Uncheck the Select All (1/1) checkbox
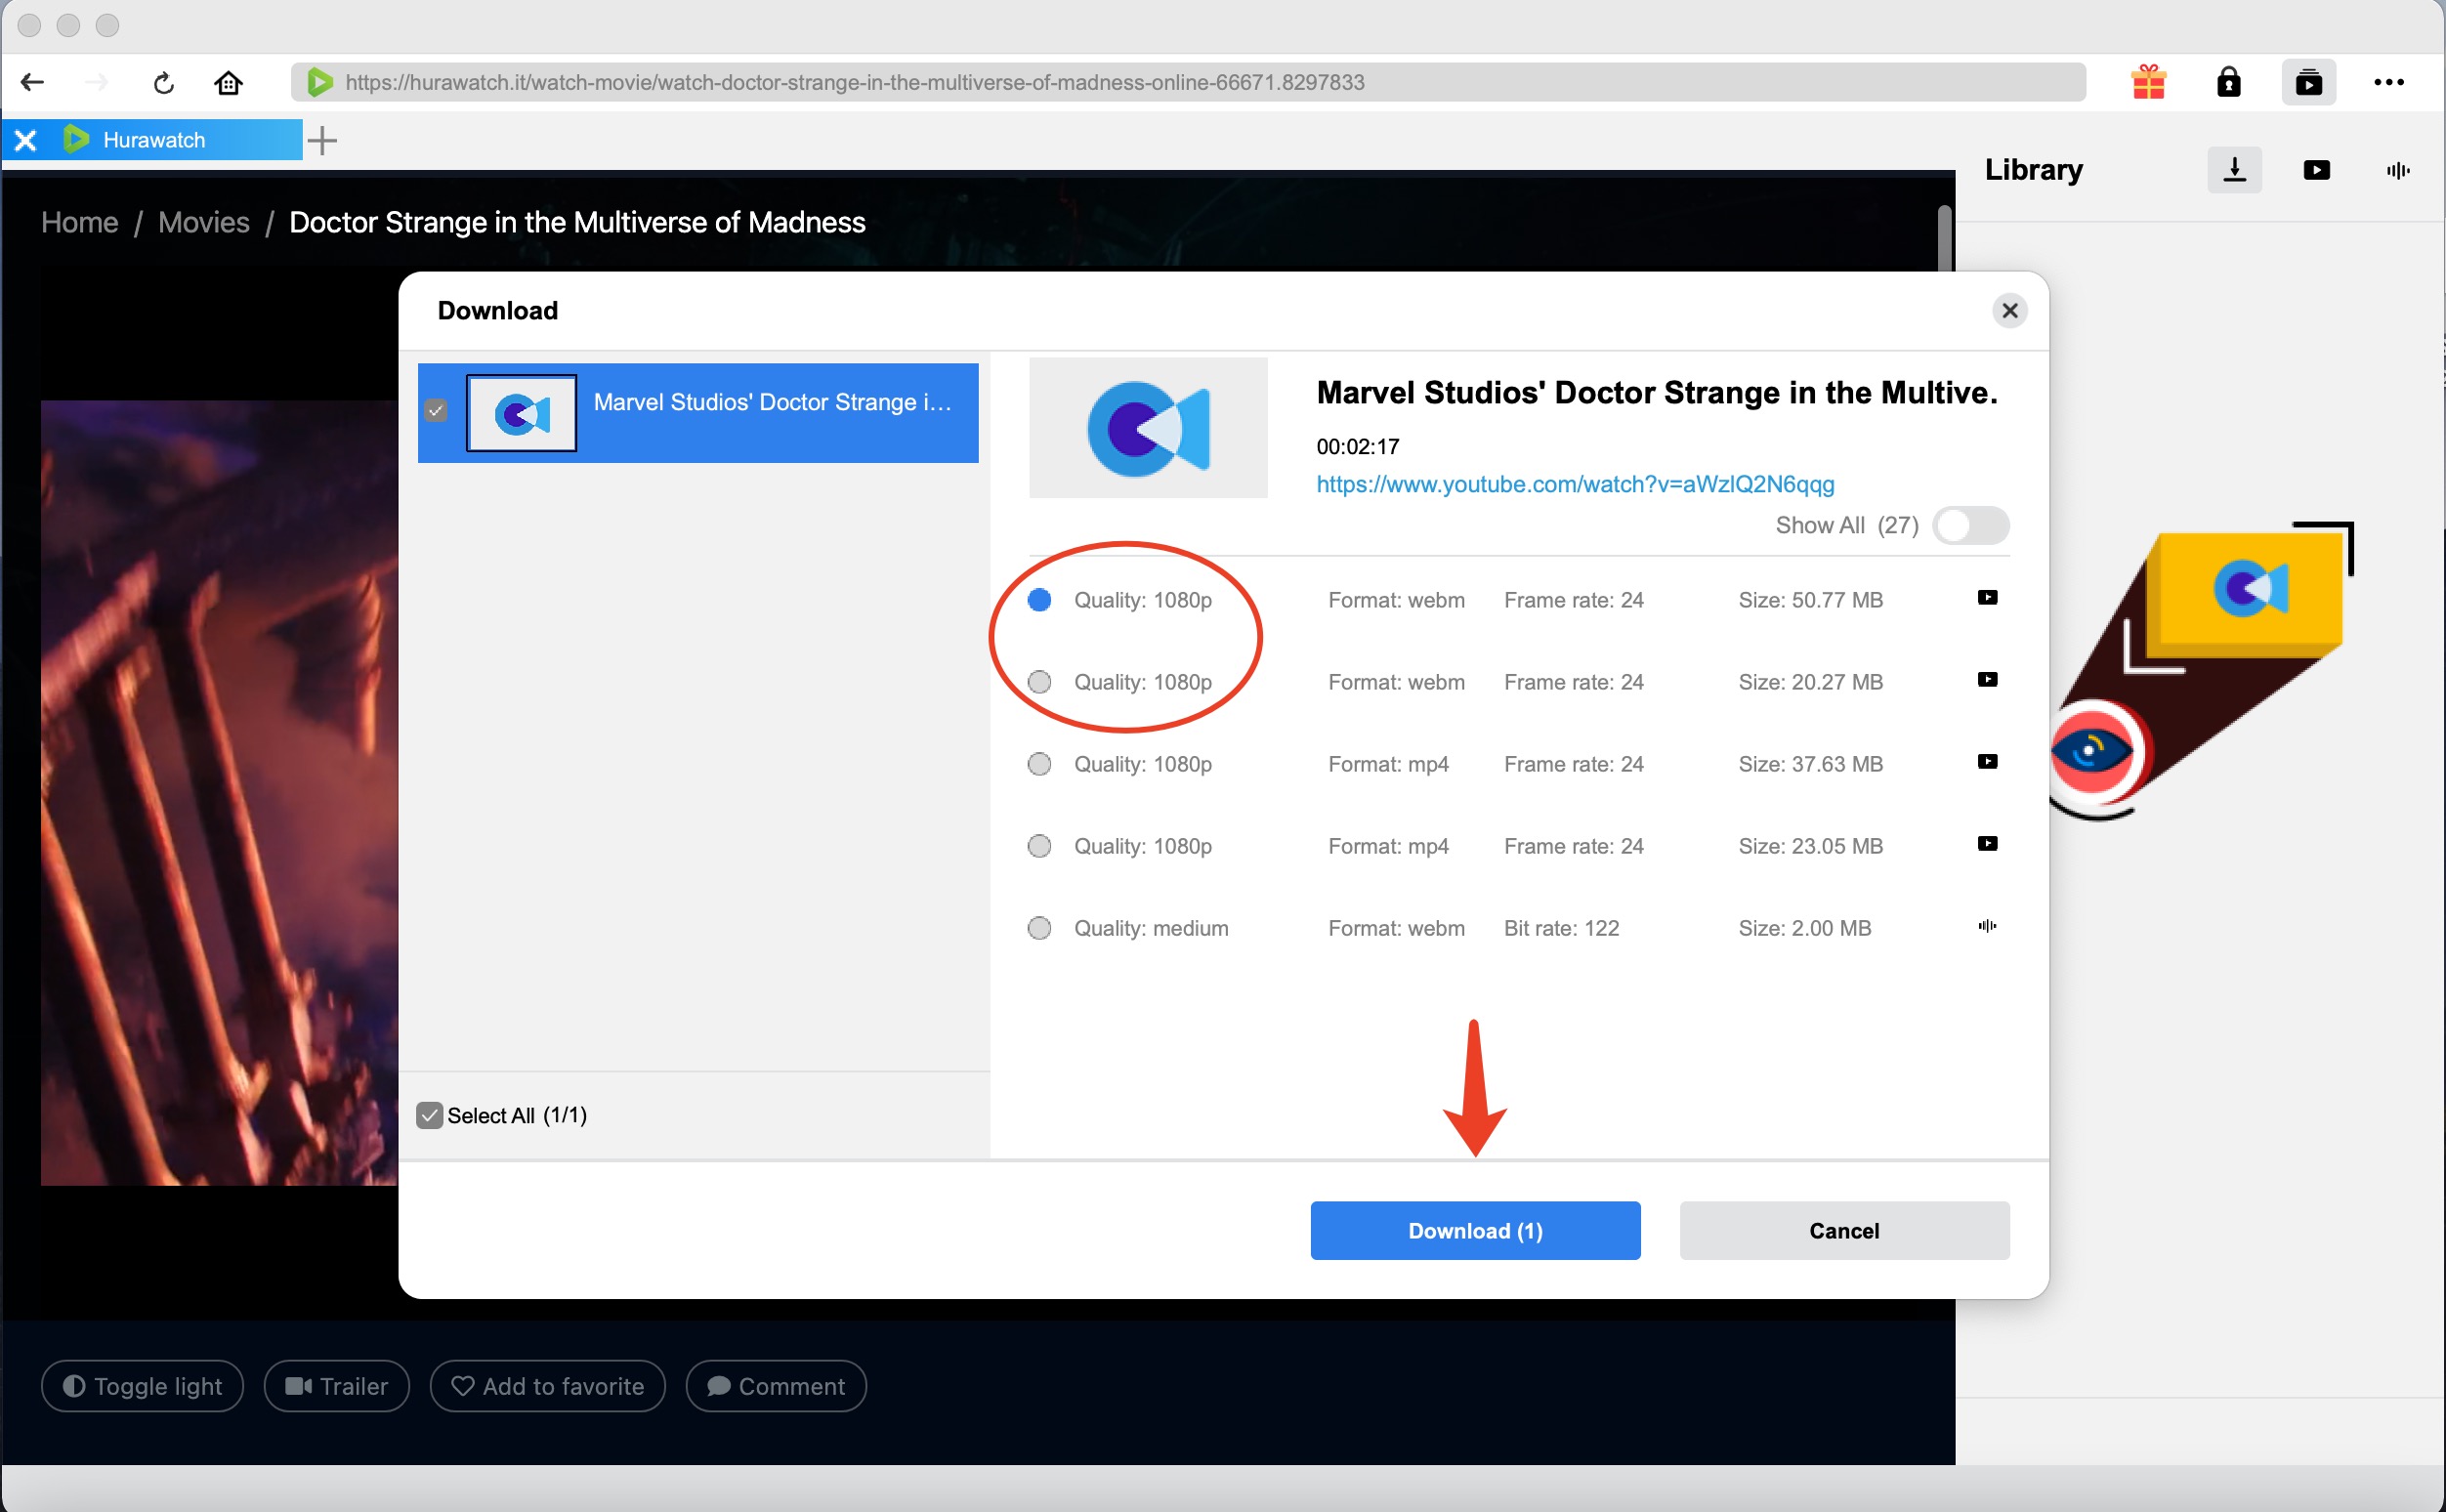The width and height of the screenshot is (2446, 1512). (x=429, y=1115)
